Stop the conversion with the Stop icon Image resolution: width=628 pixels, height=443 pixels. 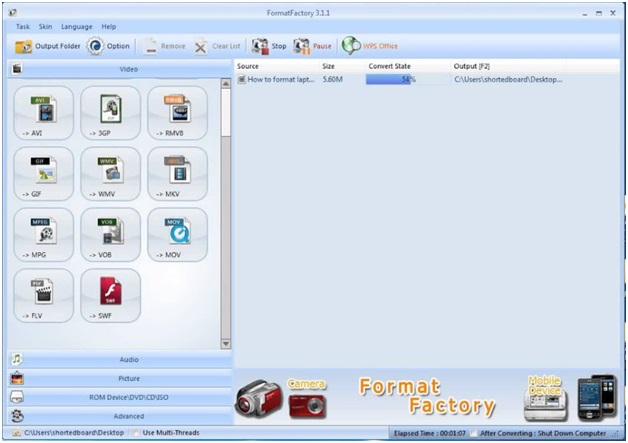(x=260, y=46)
